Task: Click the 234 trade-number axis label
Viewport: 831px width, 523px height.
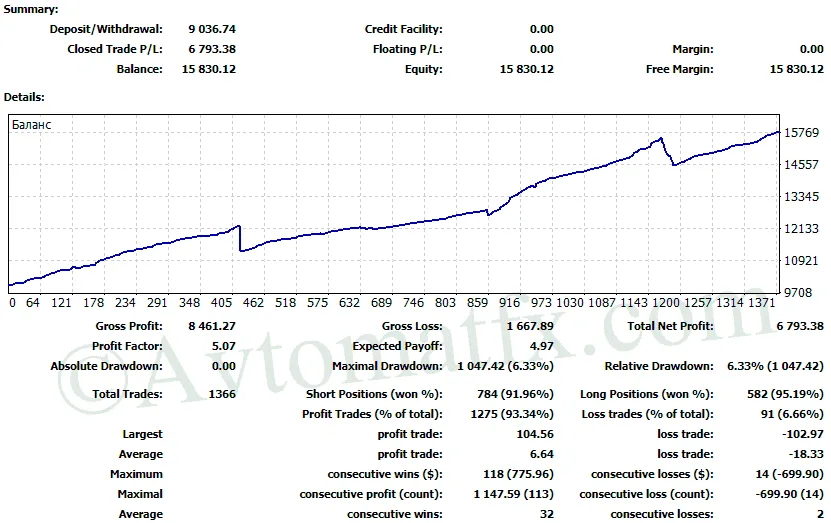Action: (125, 303)
